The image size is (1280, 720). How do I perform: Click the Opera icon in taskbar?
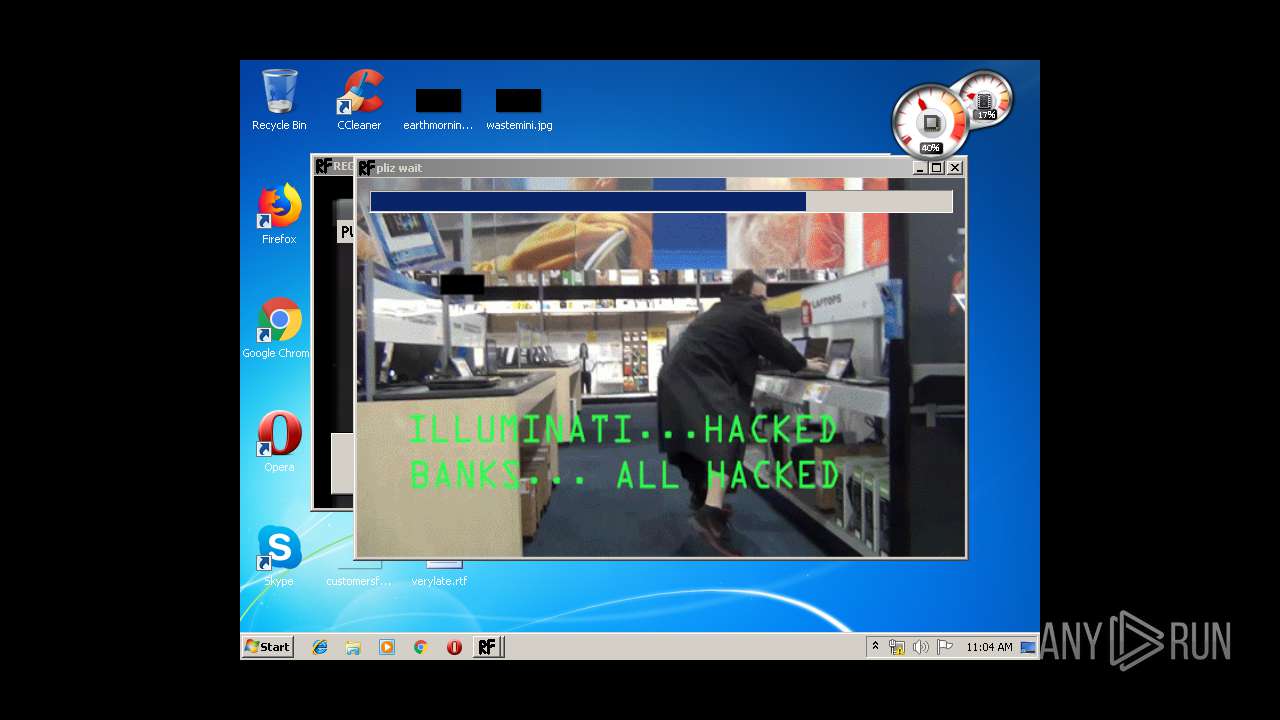pyautogui.click(x=454, y=647)
